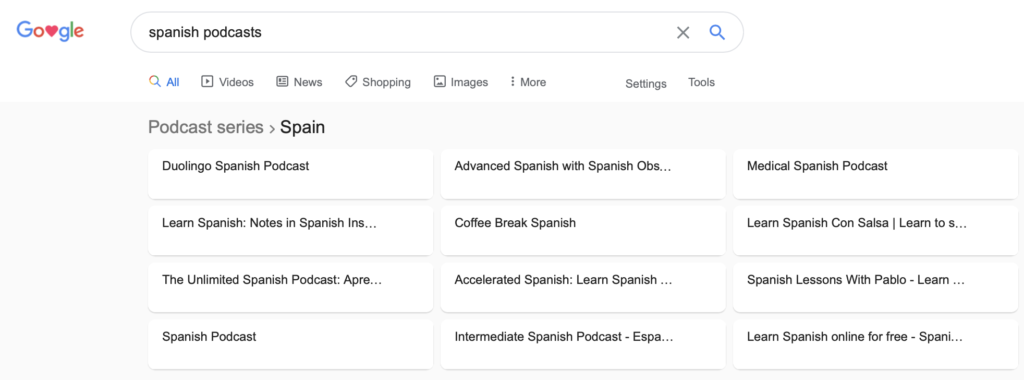Click the Images picture icon

pos(440,82)
